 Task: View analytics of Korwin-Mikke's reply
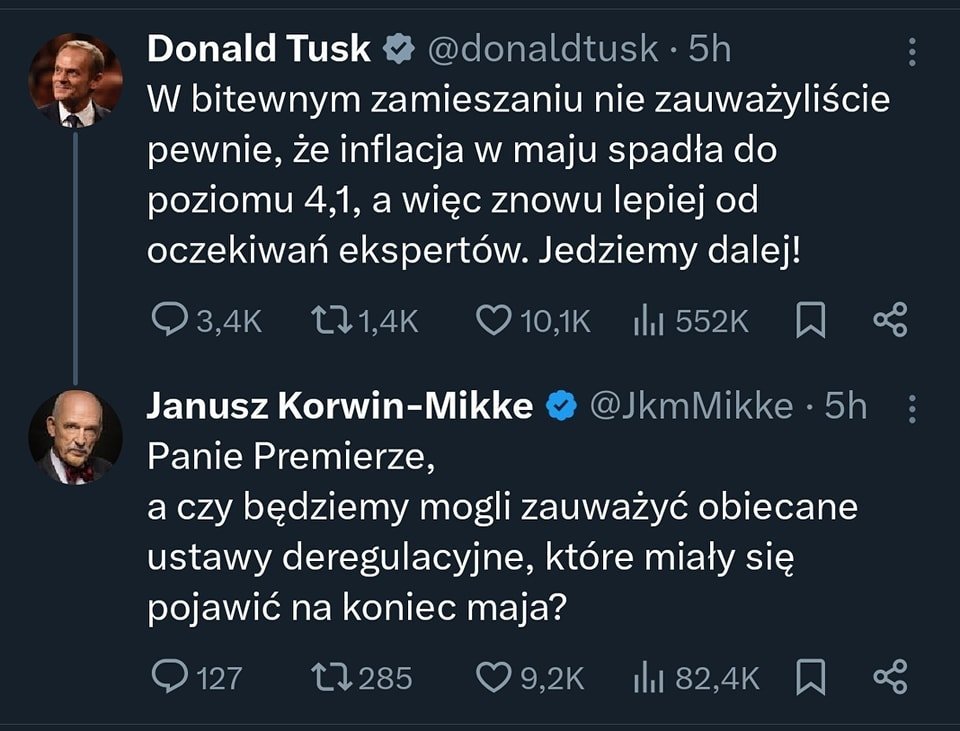pyautogui.click(x=650, y=677)
